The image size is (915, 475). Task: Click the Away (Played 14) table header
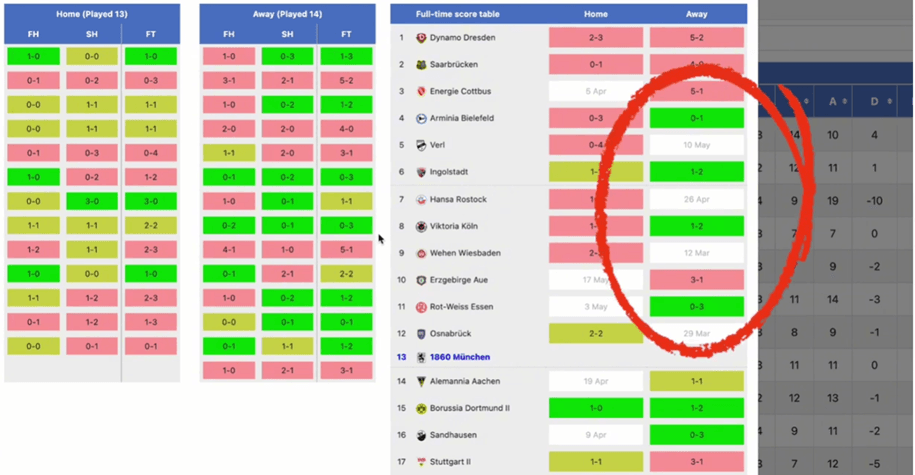point(287,14)
